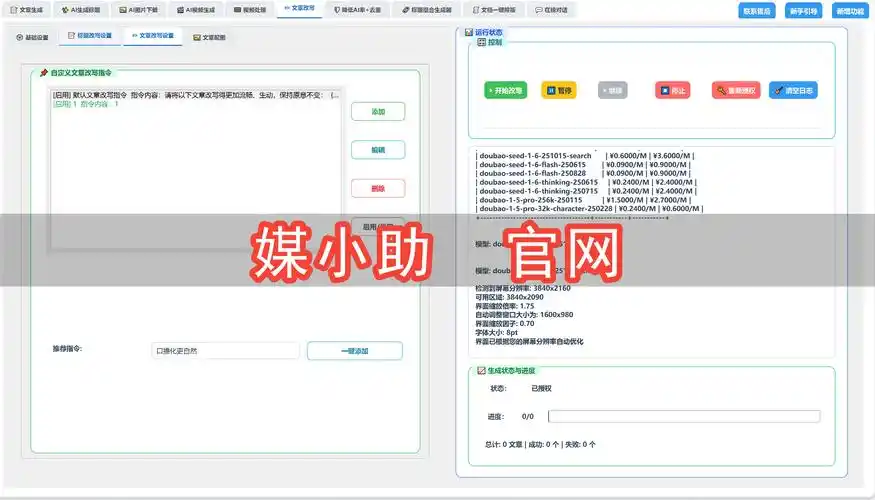Click 添加 to add an instruction
The height and width of the screenshot is (500, 875).
point(378,112)
